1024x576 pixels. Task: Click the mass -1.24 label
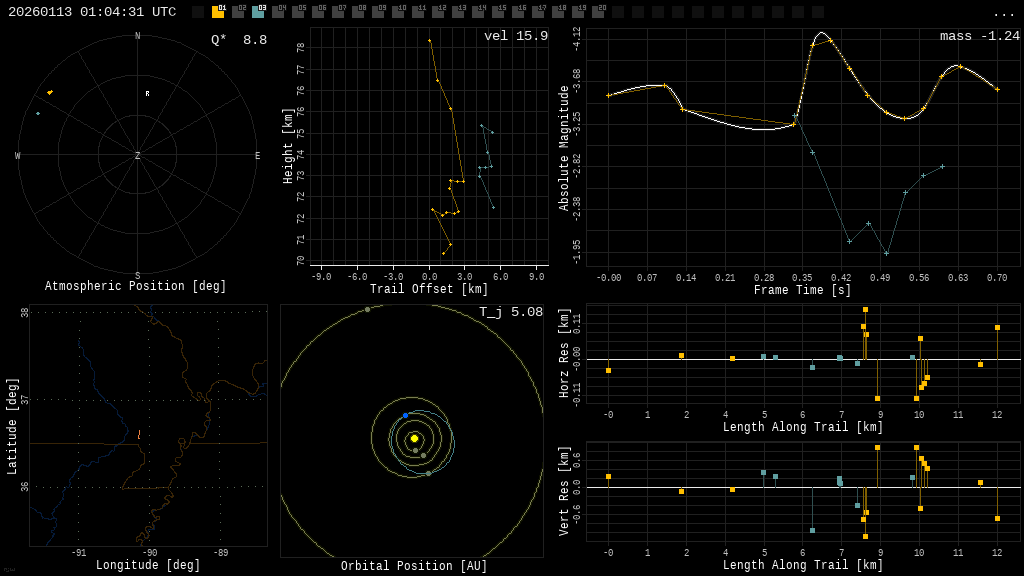tap(979, 36)
